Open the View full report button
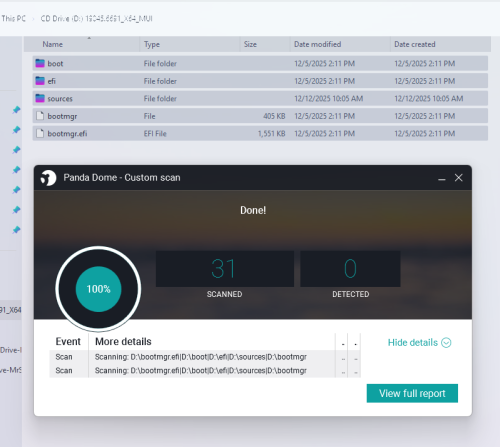Viewport: 500px width, 447px height. coord(412,393)
